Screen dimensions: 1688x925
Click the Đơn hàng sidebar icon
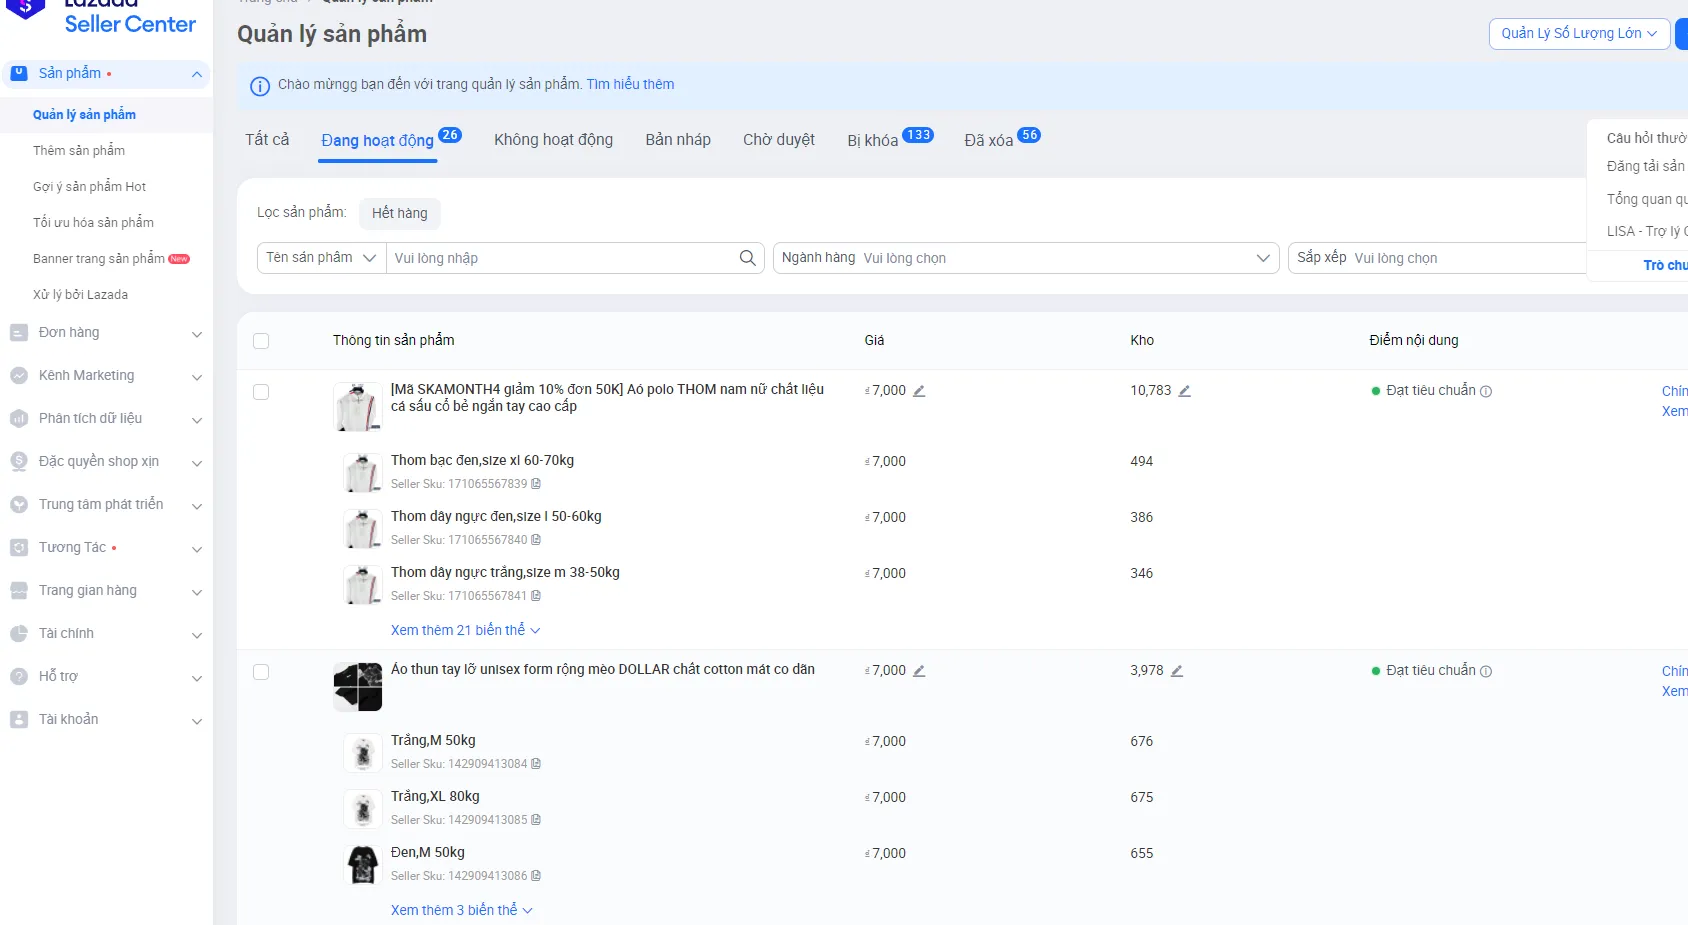19,333
